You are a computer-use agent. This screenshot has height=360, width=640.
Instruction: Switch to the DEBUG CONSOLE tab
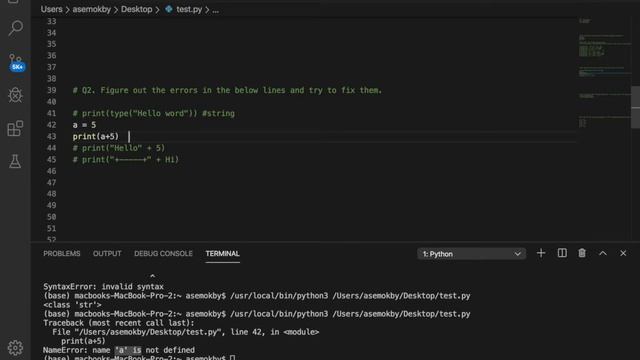[163, 254]
